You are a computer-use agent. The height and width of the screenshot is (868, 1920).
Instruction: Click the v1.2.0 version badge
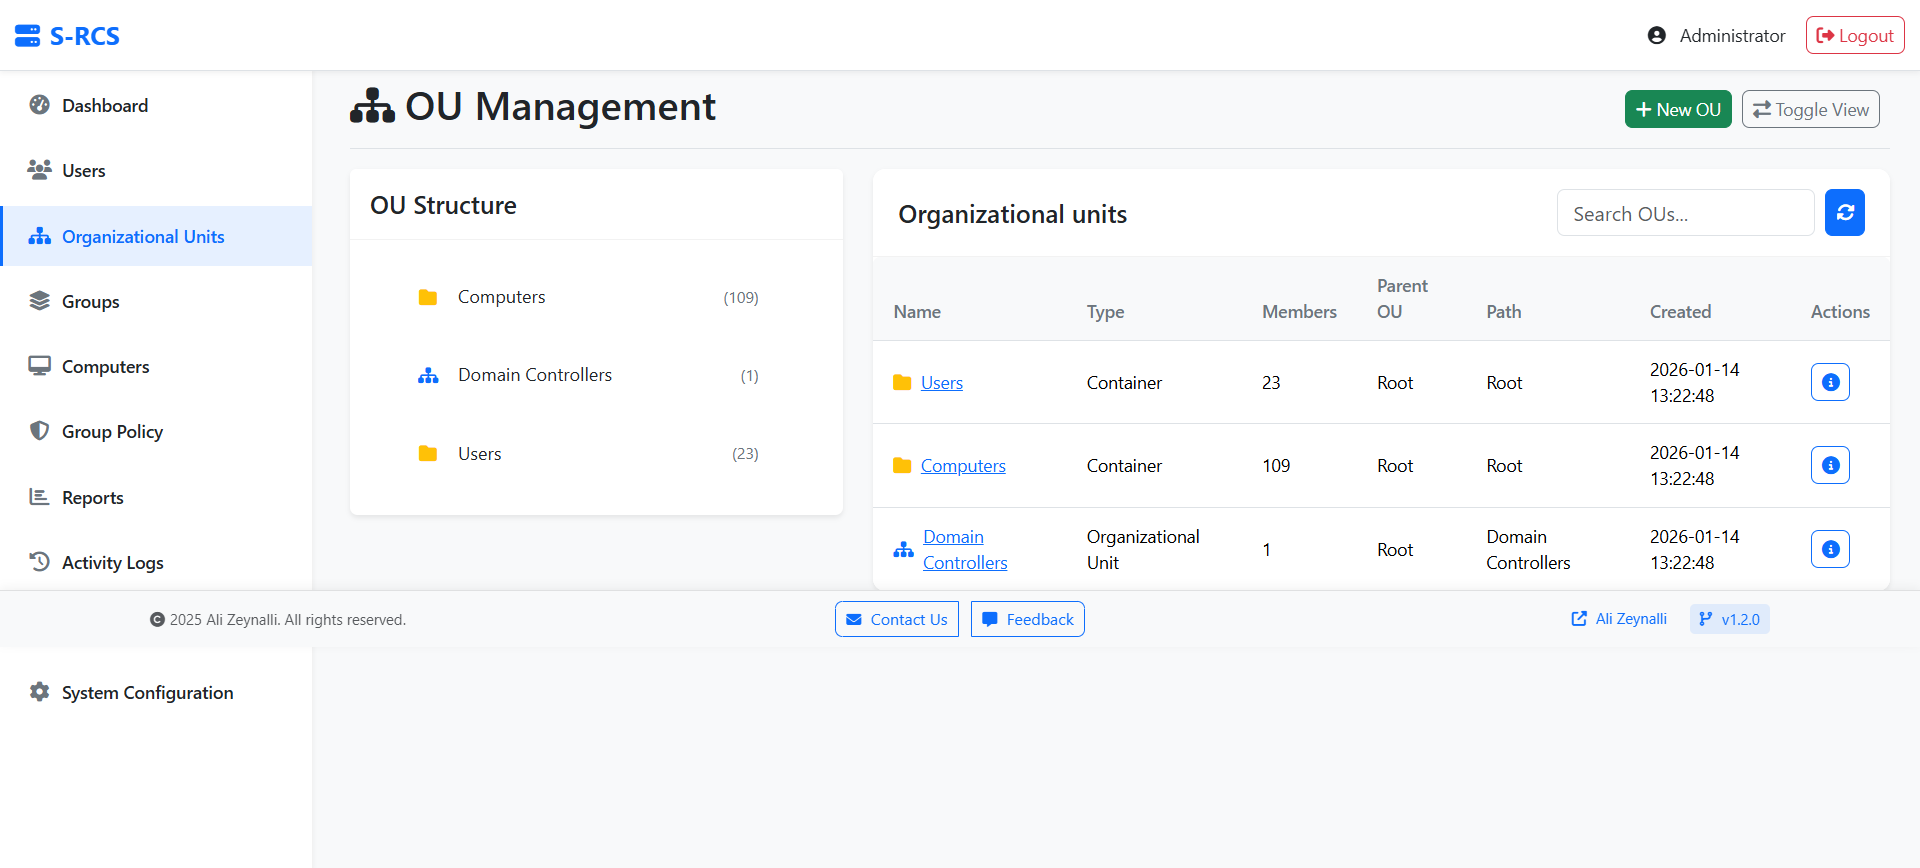1730,619
